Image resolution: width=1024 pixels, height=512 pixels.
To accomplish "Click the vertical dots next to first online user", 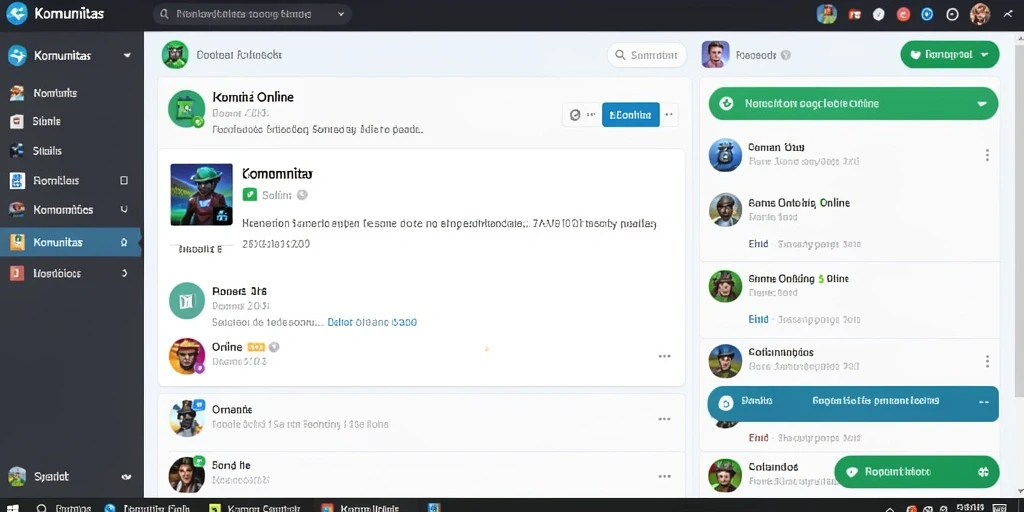I will [987, 155].
